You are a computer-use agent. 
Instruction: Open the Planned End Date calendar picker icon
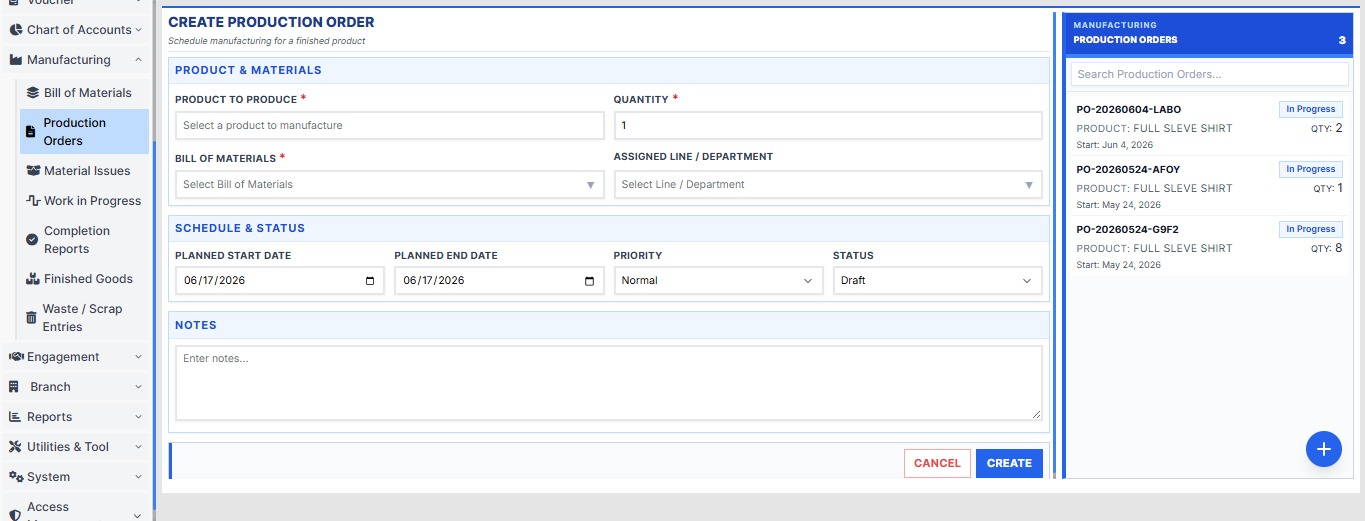[x=589, y=281]
